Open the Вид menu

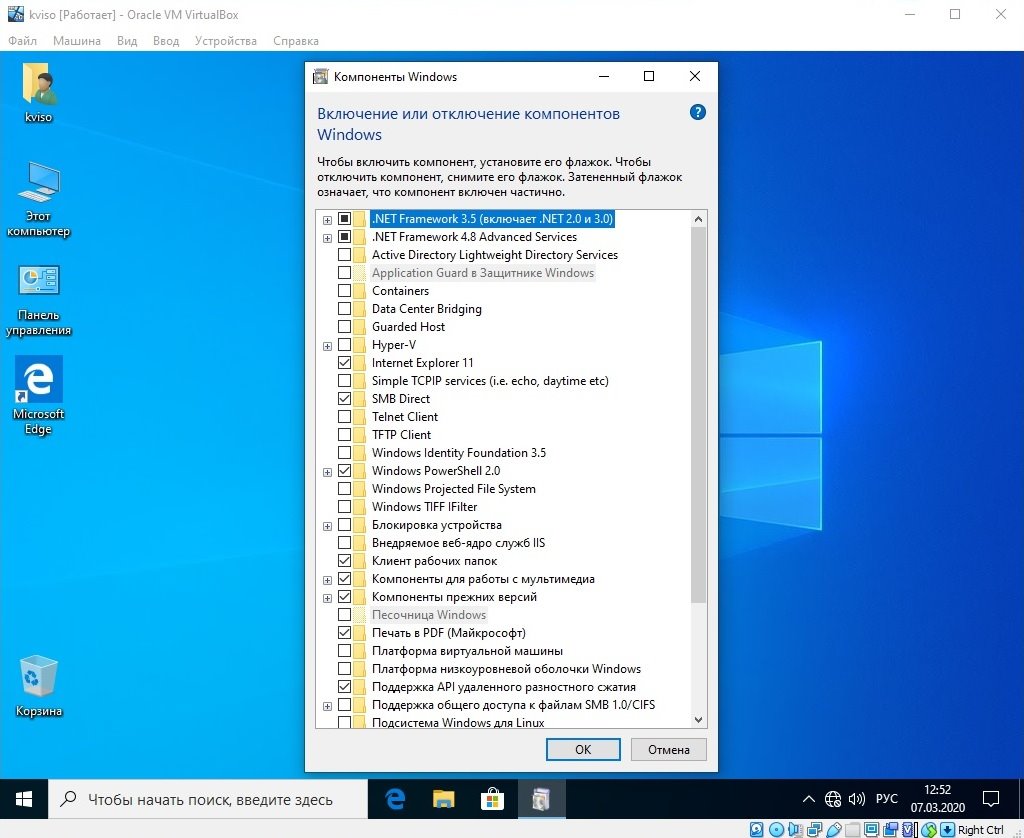coord(127,40)
